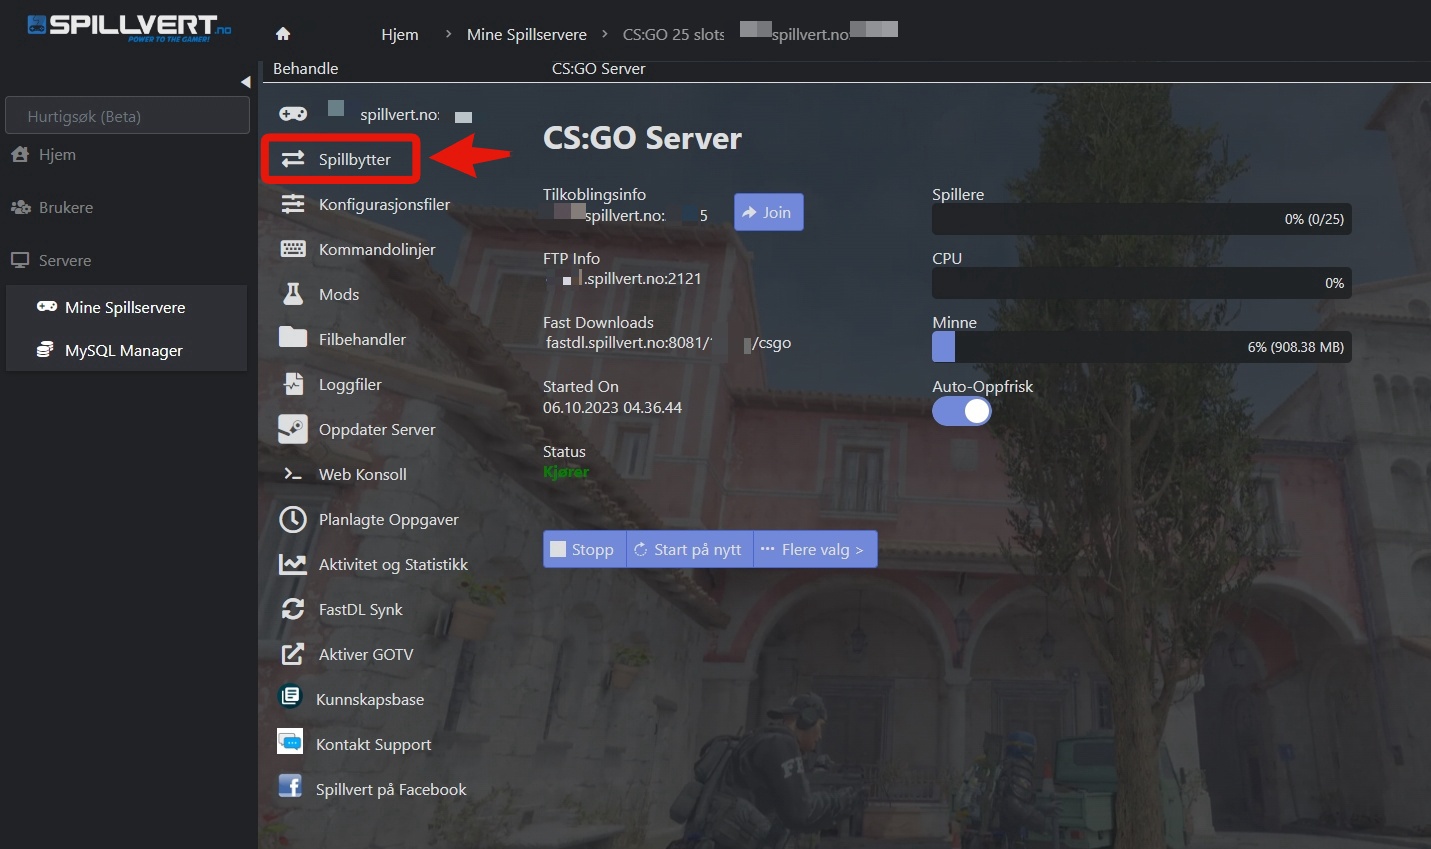
Task: Open Planlagte Oppgaver
Action: tap(389, 520)
